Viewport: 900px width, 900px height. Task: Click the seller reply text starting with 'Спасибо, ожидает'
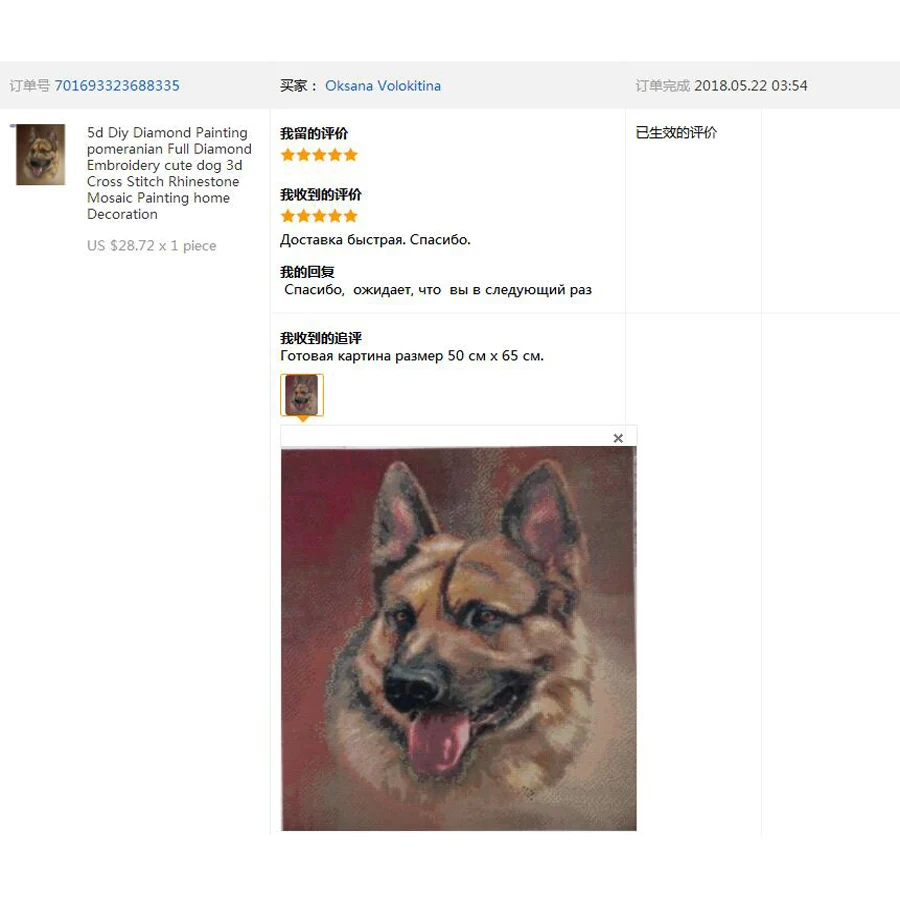[438, 290]
